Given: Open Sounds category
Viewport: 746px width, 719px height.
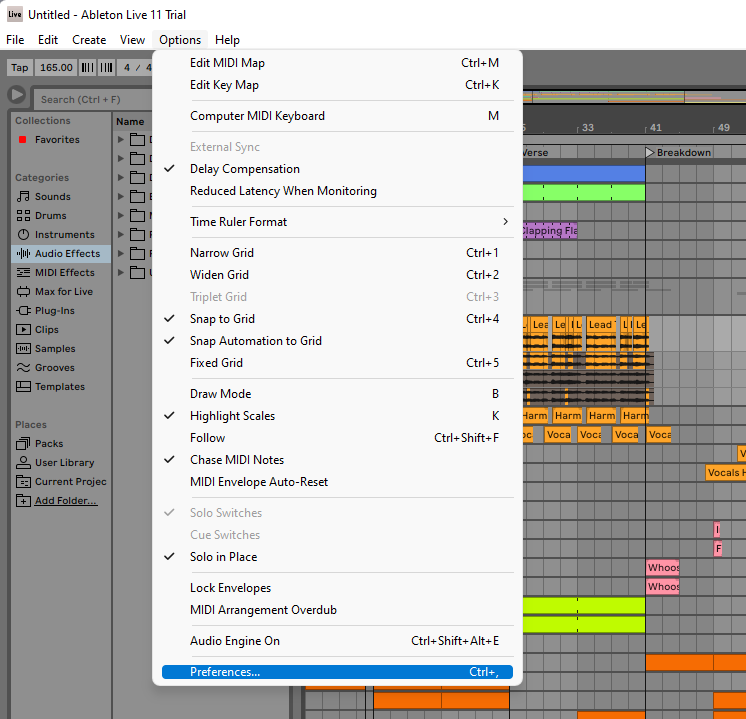Looking at the screenshot, I should point(52,197).
